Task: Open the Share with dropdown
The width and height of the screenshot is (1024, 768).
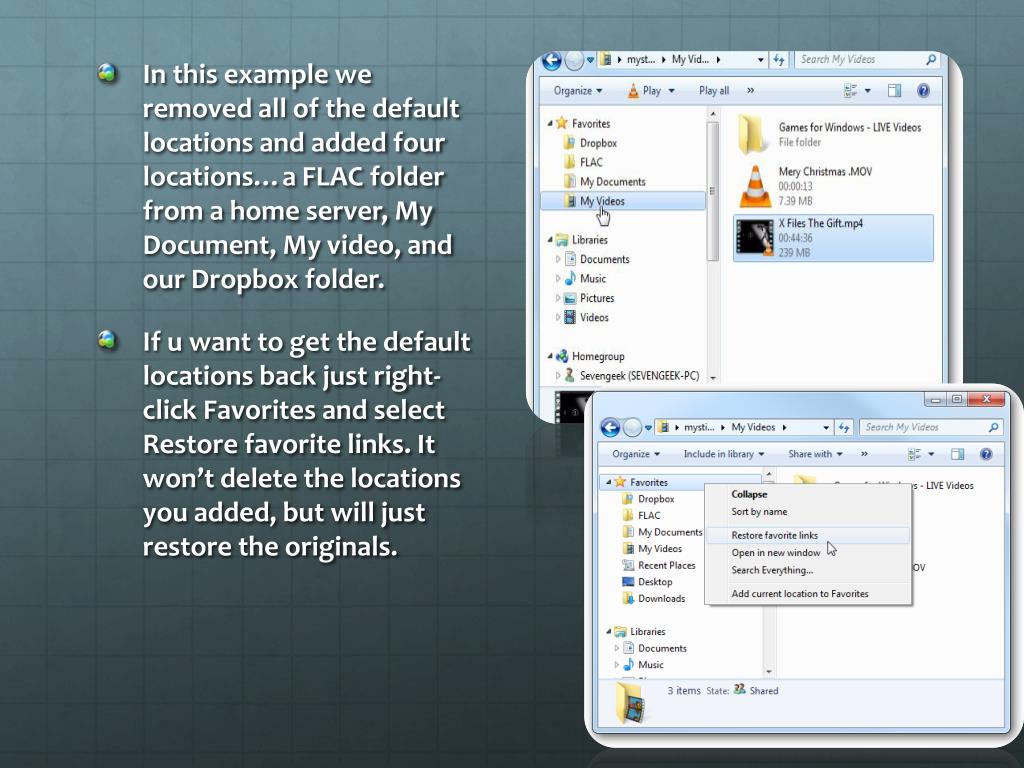Action: [x=815, y=454]
